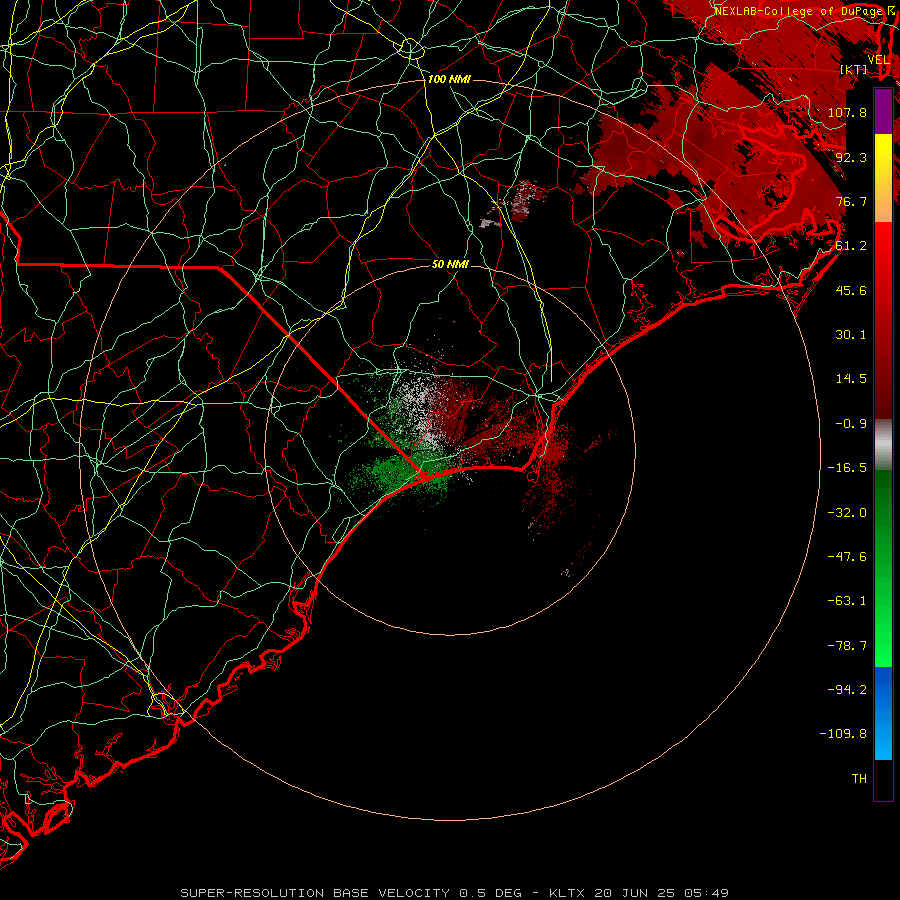Screen dimensions: 900x900
Task: Click the TH threshold label
Action: point(859,779)
